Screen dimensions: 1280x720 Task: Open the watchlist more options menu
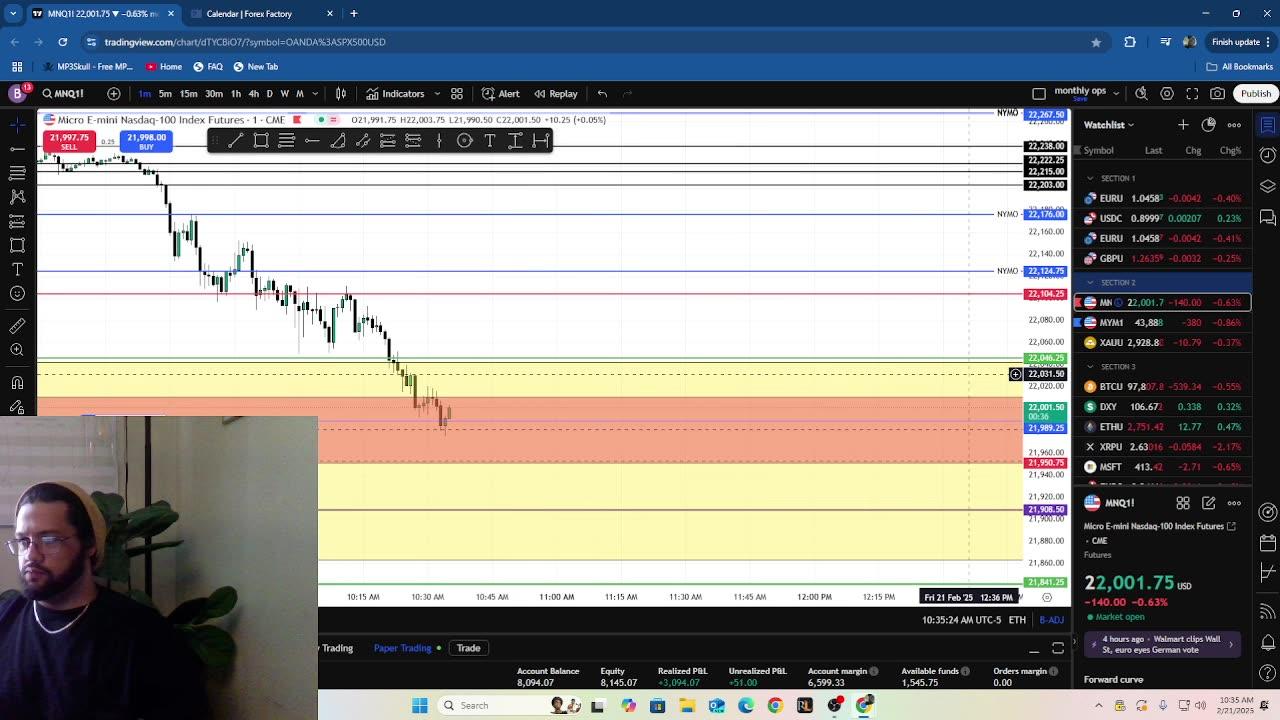[1234, 125]
